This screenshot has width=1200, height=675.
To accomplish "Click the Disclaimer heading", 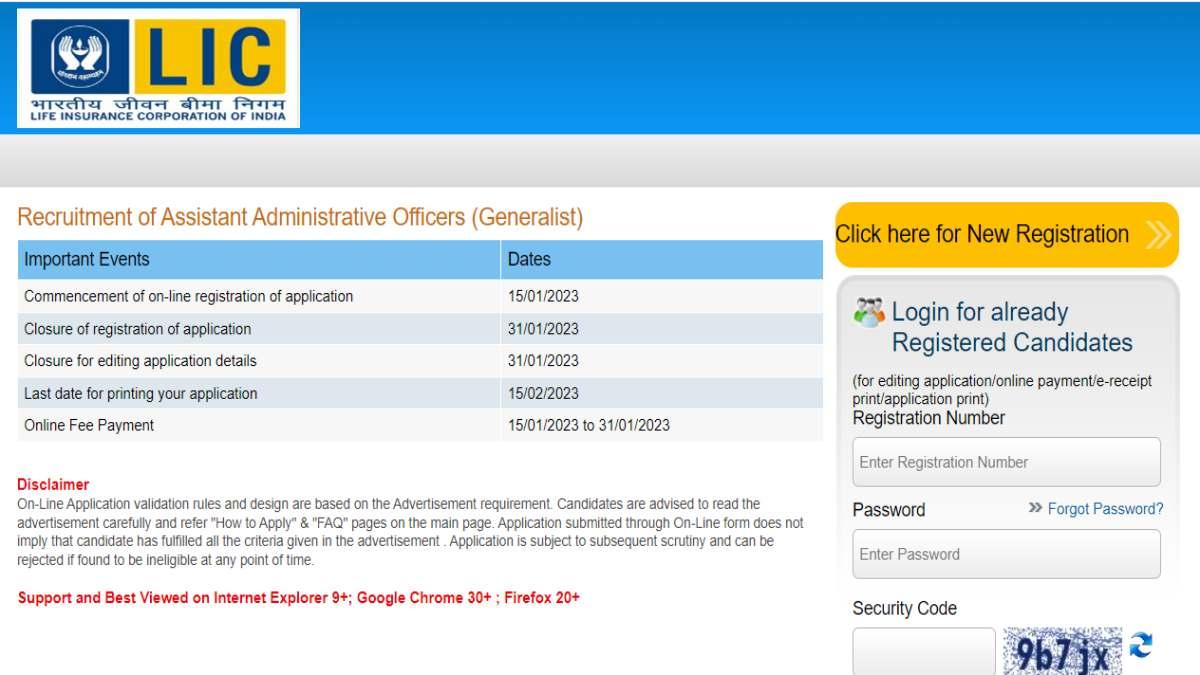I will point(53,483).
